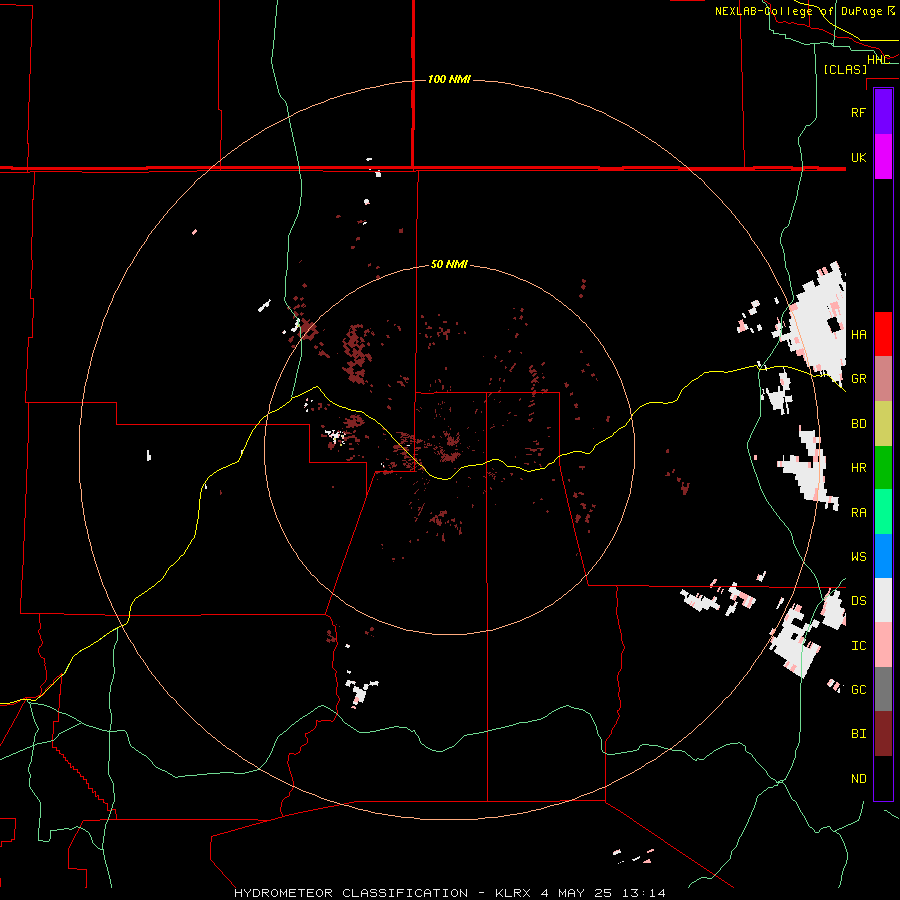The height and width of the screenshot is (900, 900).
Task: Click the brown BI legend color swatch
Action: tap(883, 734)
